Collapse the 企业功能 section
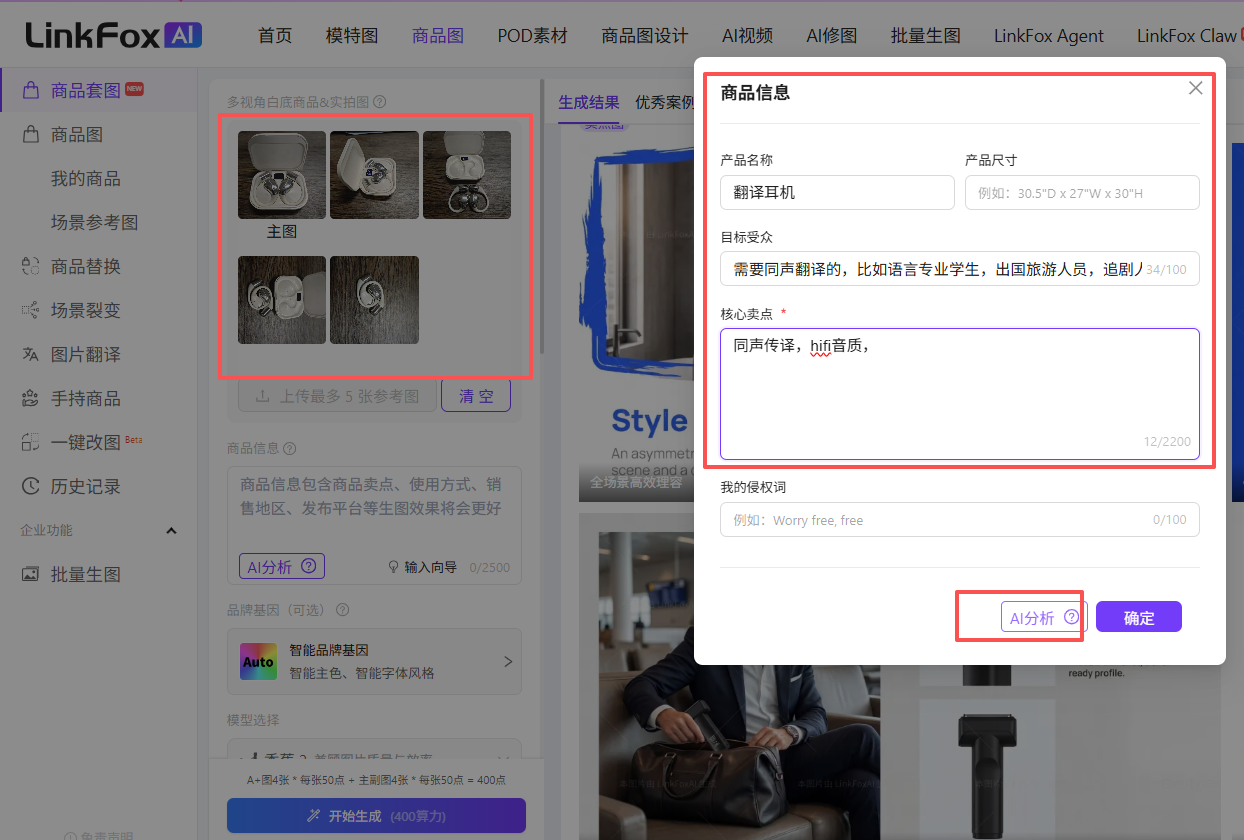This screenshot has height=840, width=1244. point(171,530)
